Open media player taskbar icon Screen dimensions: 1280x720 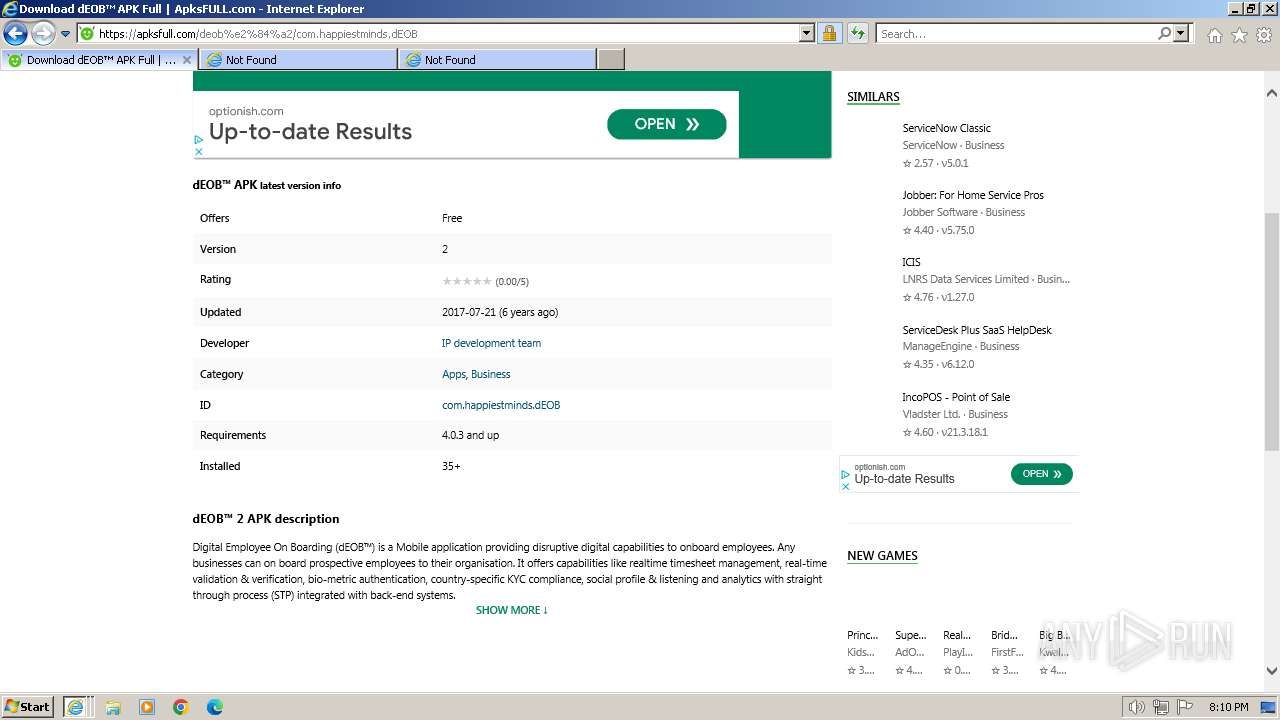pyautogui.click(x=147, y=707)
